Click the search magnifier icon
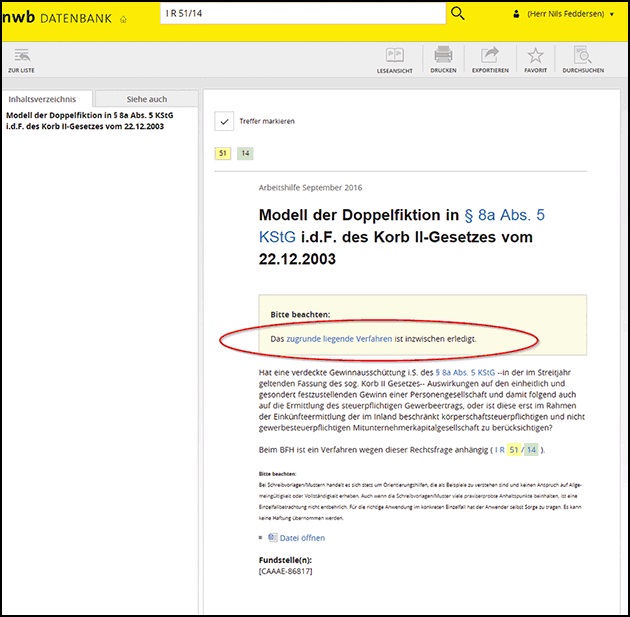Viewport: 630px width, 617px height. click(x=458, y=13)
